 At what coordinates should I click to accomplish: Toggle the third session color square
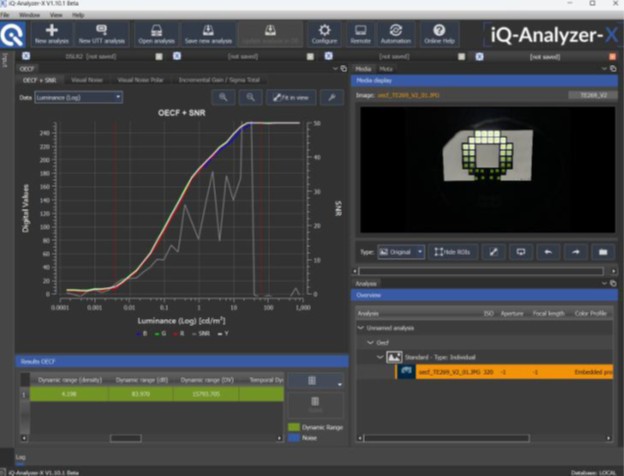(x=461, y=57)
